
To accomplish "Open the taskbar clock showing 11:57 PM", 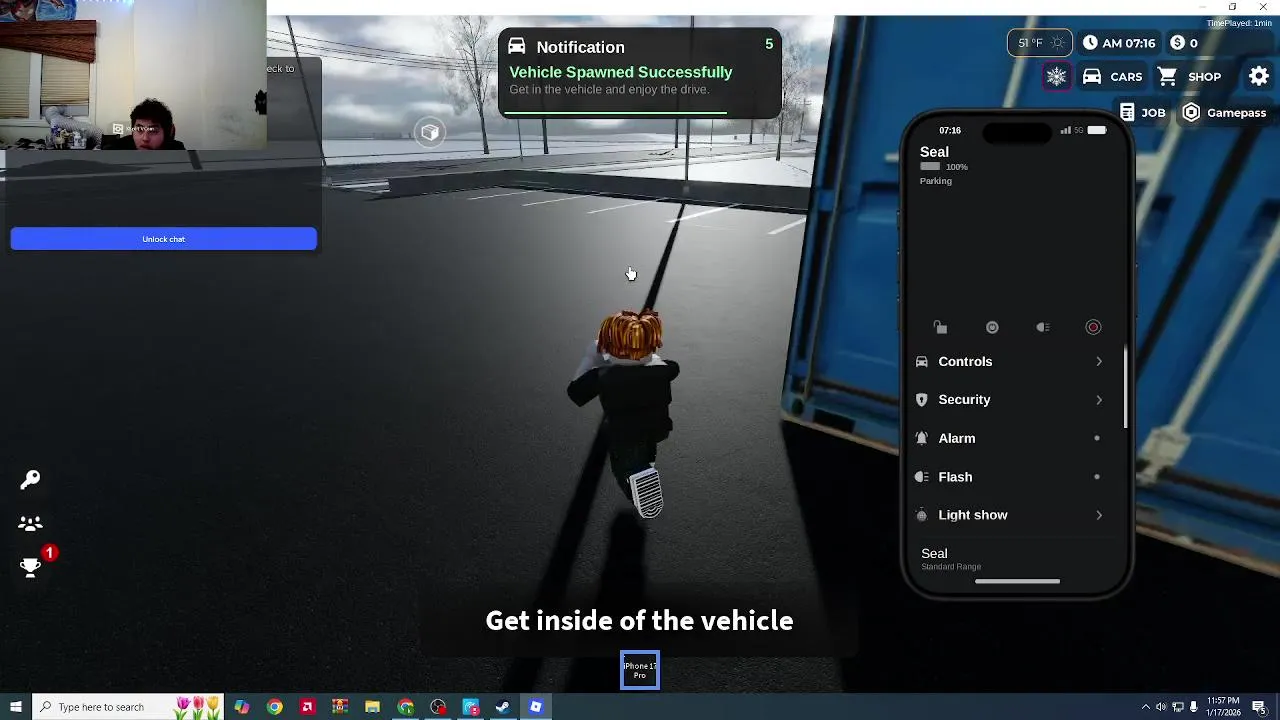I will pyautogui.click(x=1223, y=707).
